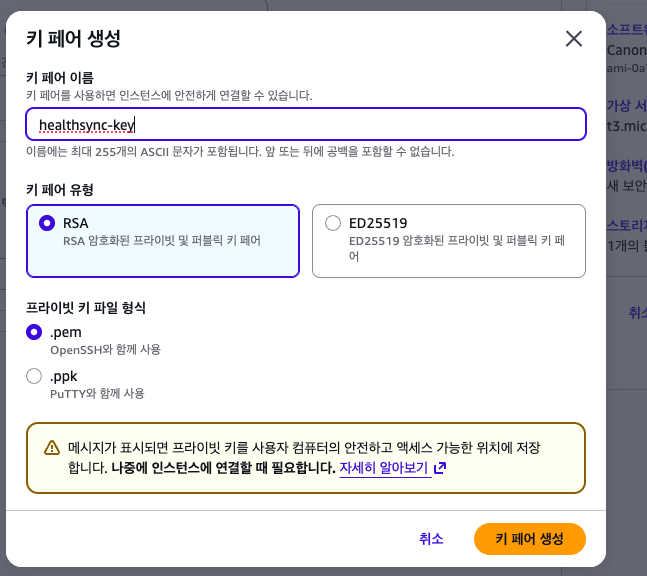Screen dimensions: 647x576
Task: Close the 키 페어 생성 dialog with X
Action: pos(574,39)
